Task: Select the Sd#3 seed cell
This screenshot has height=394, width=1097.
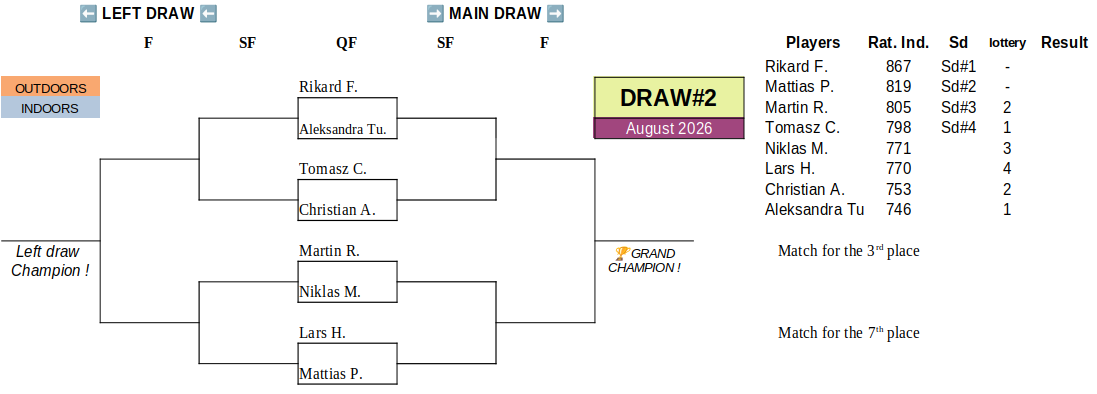Action: pyautogui.click(x=958, y=108)
